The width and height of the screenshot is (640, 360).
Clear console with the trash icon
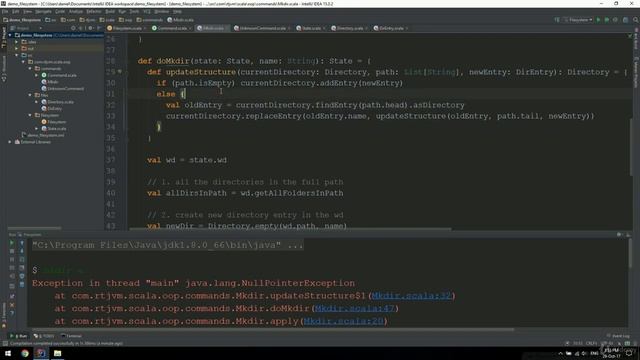tap(22, 284)
